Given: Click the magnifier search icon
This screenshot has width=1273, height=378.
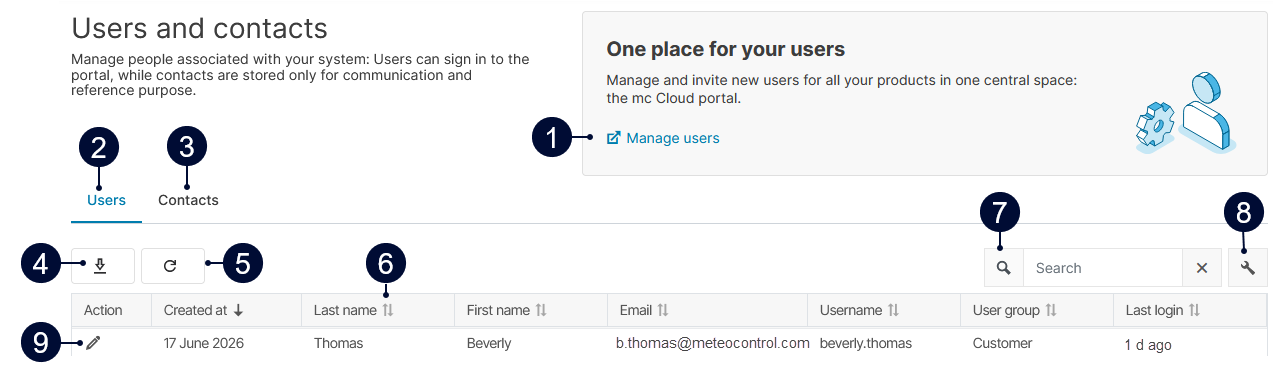Looking at the screenshot, I should tap(1004, 268).
